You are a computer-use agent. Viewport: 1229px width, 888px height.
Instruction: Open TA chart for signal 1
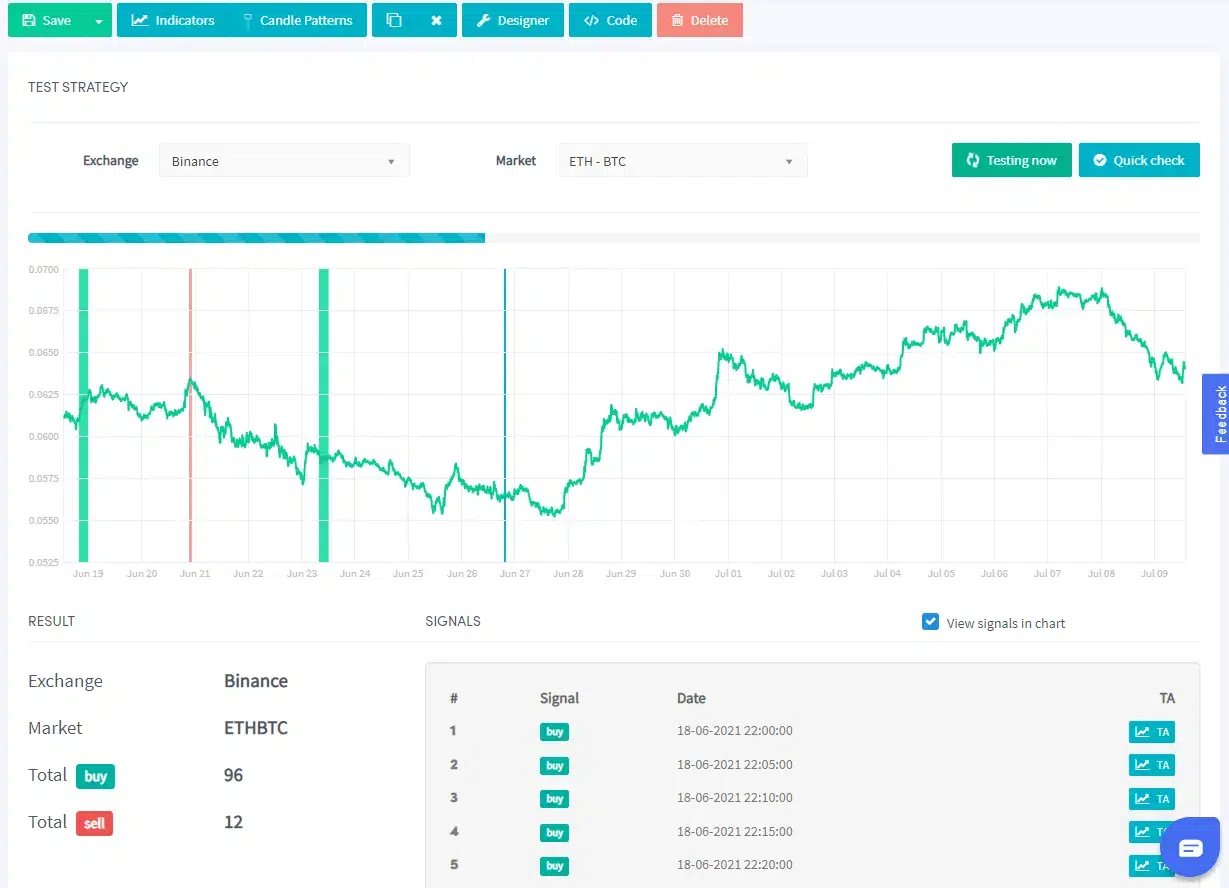coord(1152,732)
